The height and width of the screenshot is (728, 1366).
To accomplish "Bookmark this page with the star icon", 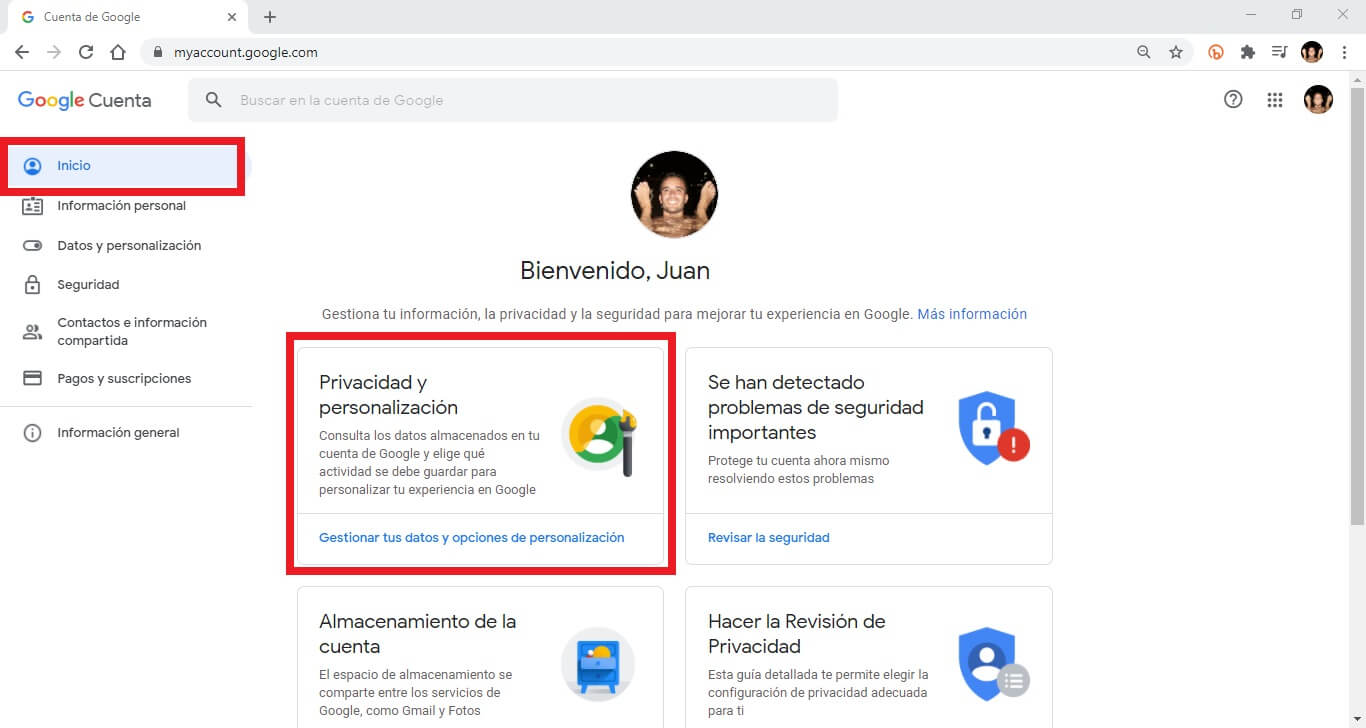I will coord(1176,52).
